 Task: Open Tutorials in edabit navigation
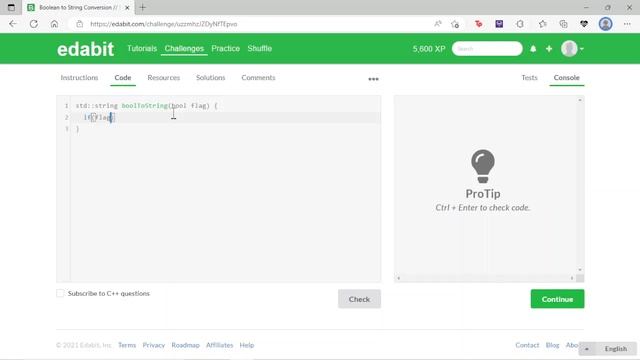[142, 49]
